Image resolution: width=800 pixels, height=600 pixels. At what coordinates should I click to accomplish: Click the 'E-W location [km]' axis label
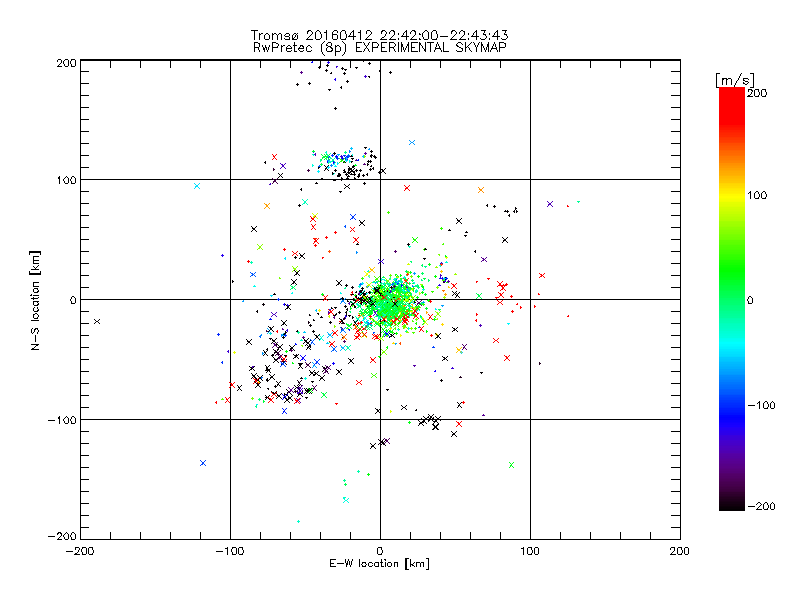[x=379, y=564]
